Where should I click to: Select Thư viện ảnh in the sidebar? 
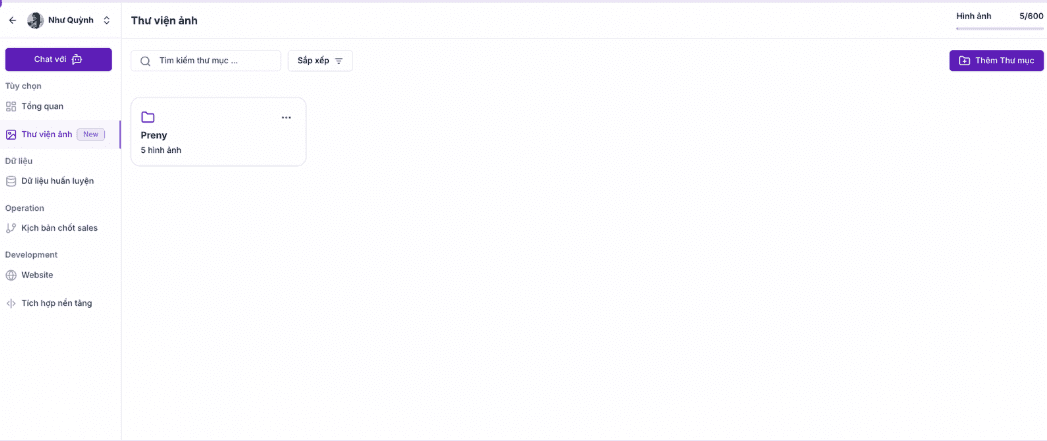47,134
